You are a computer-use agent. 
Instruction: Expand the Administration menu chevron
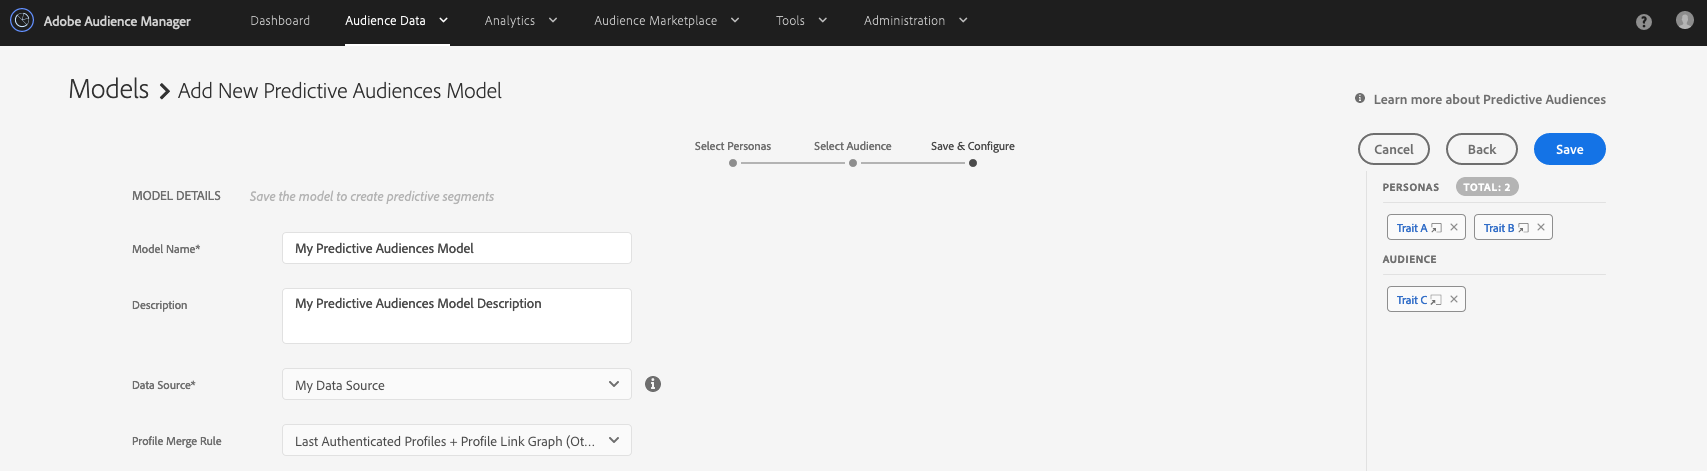(963, 20)
